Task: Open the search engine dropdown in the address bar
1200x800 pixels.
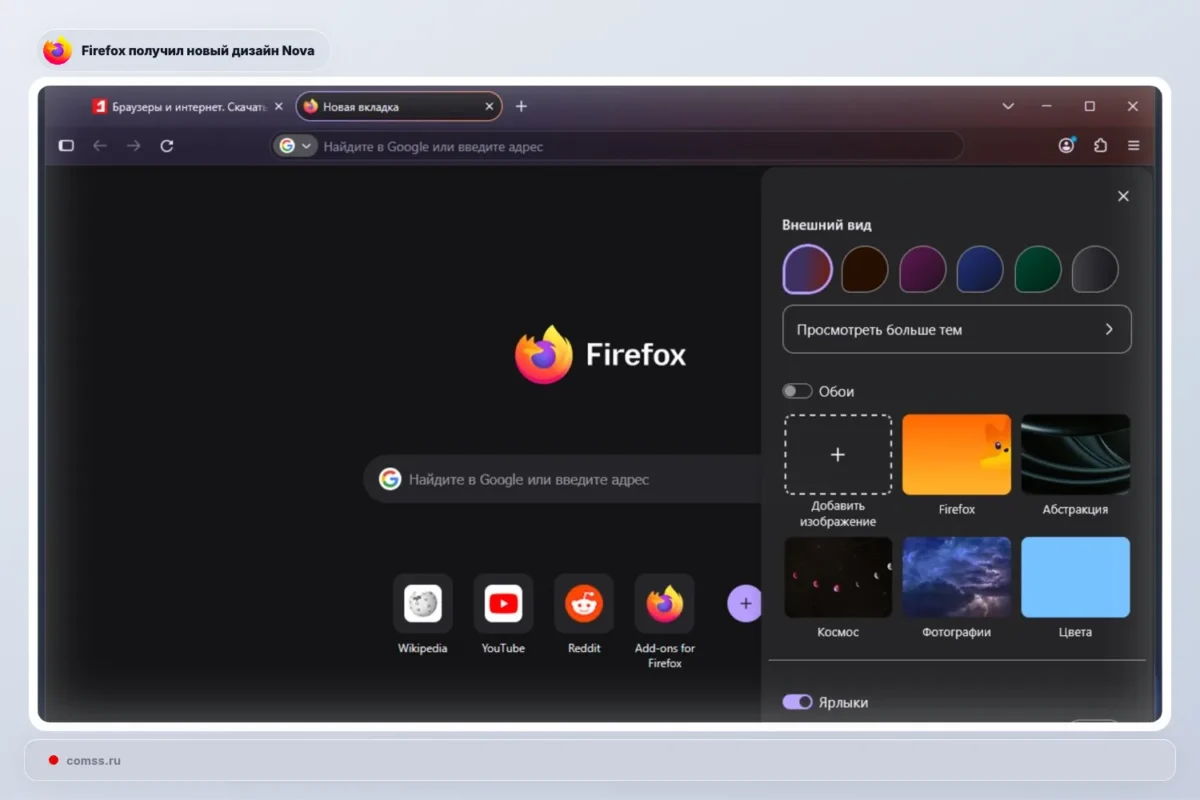Action: click(x=295, y=146)
